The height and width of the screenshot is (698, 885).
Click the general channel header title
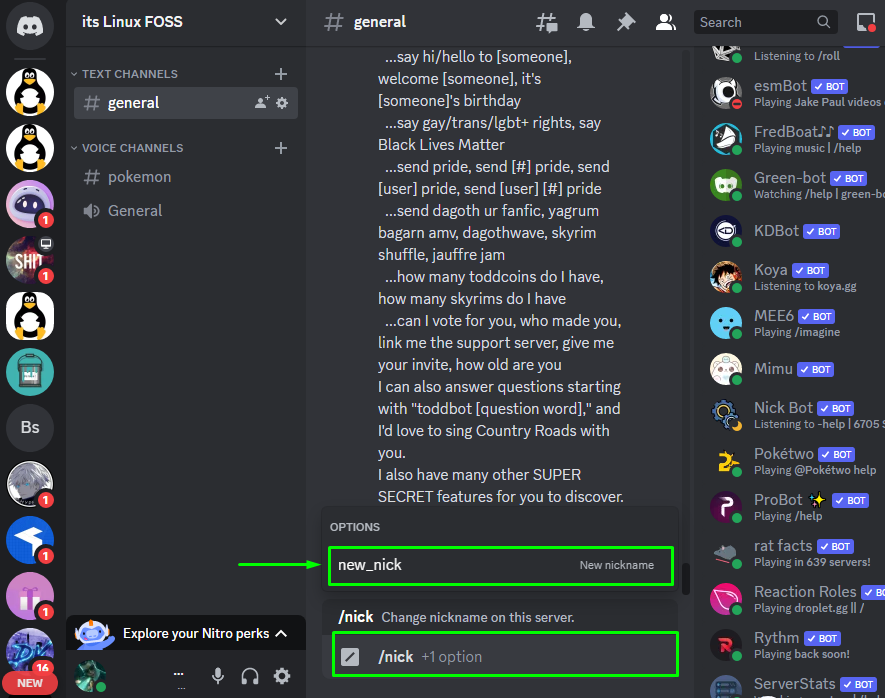(x=379, y=22)
